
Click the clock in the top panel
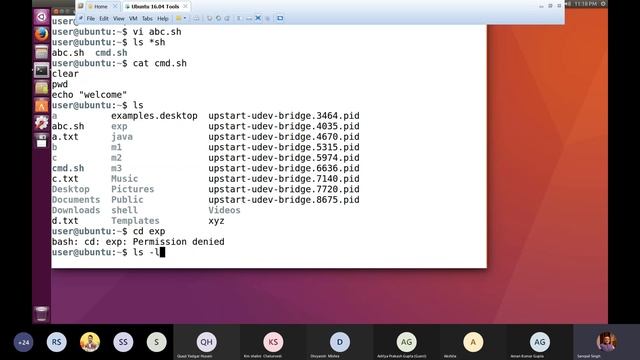(x=586, y=4)
